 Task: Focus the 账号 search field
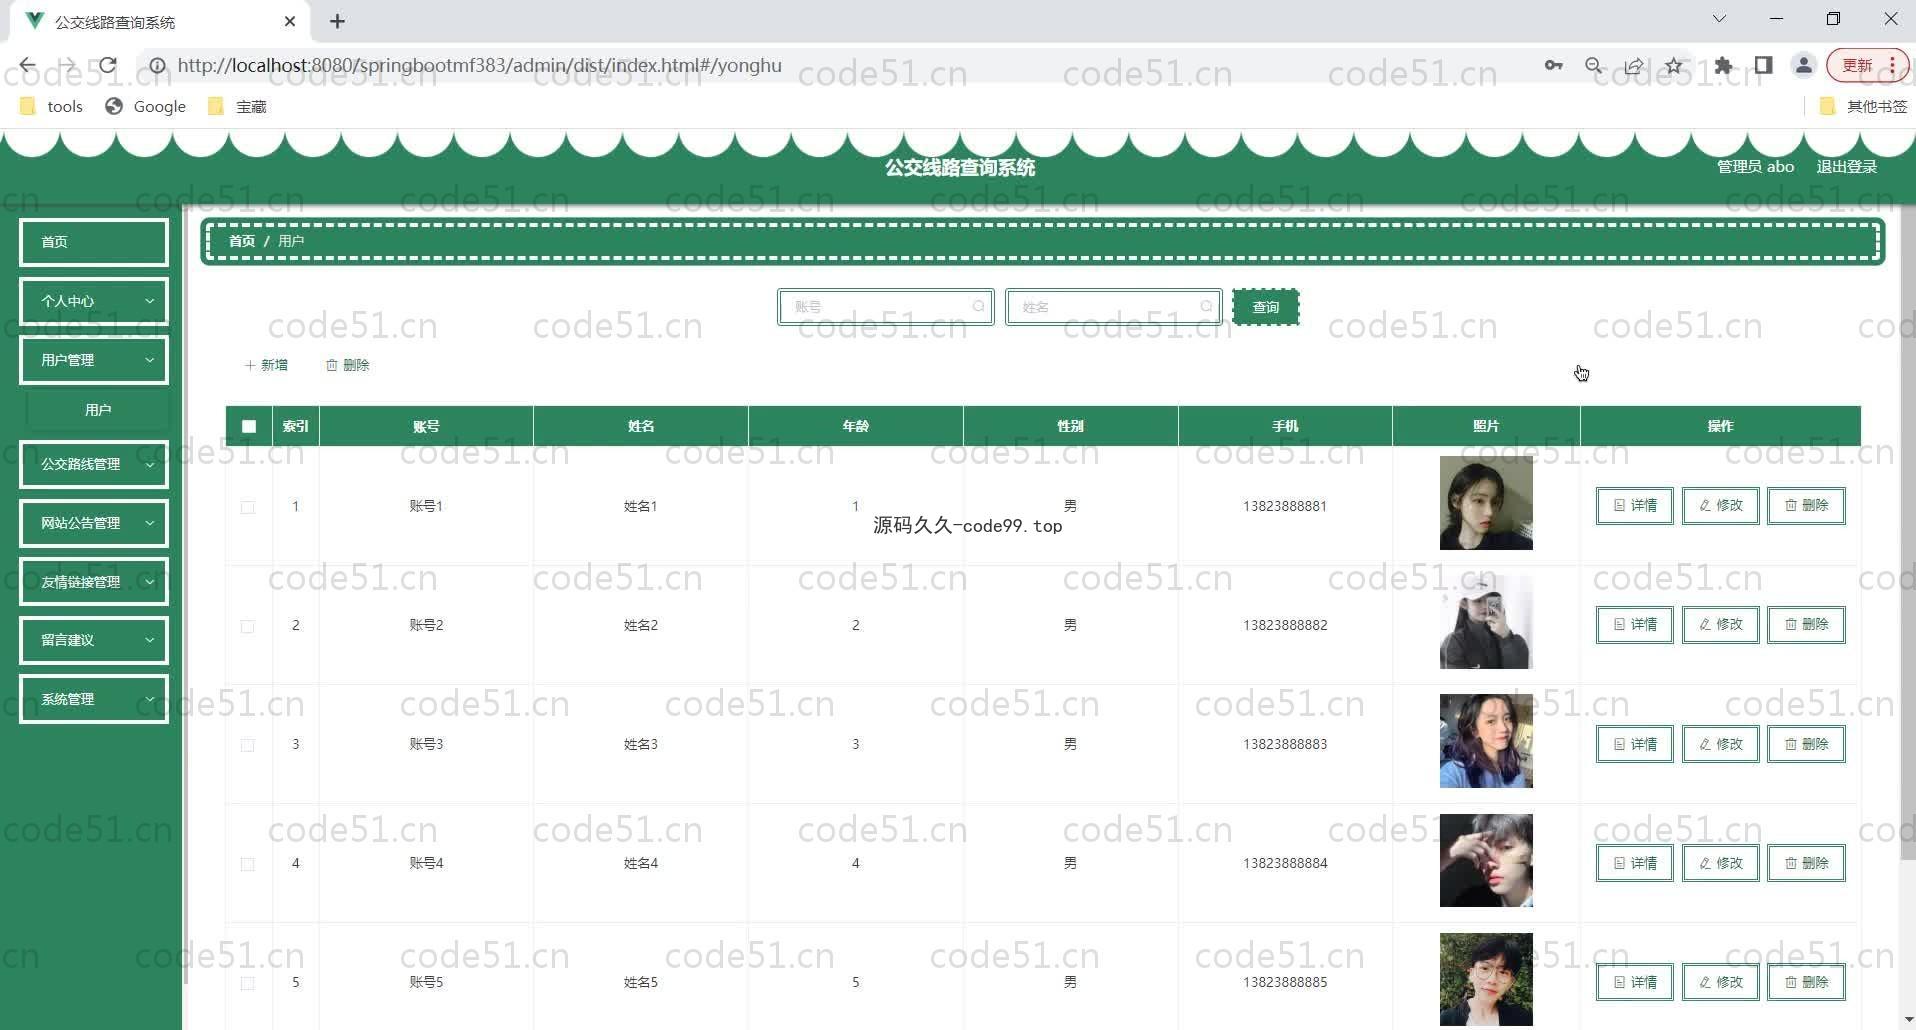(x=885, y=307)
